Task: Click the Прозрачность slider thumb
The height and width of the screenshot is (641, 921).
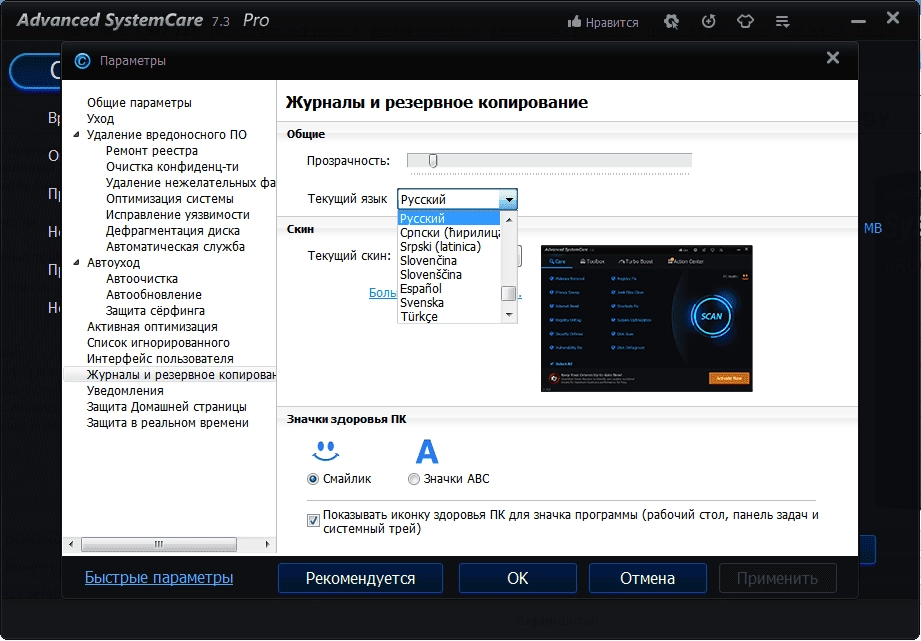Action: coord(433,160)
